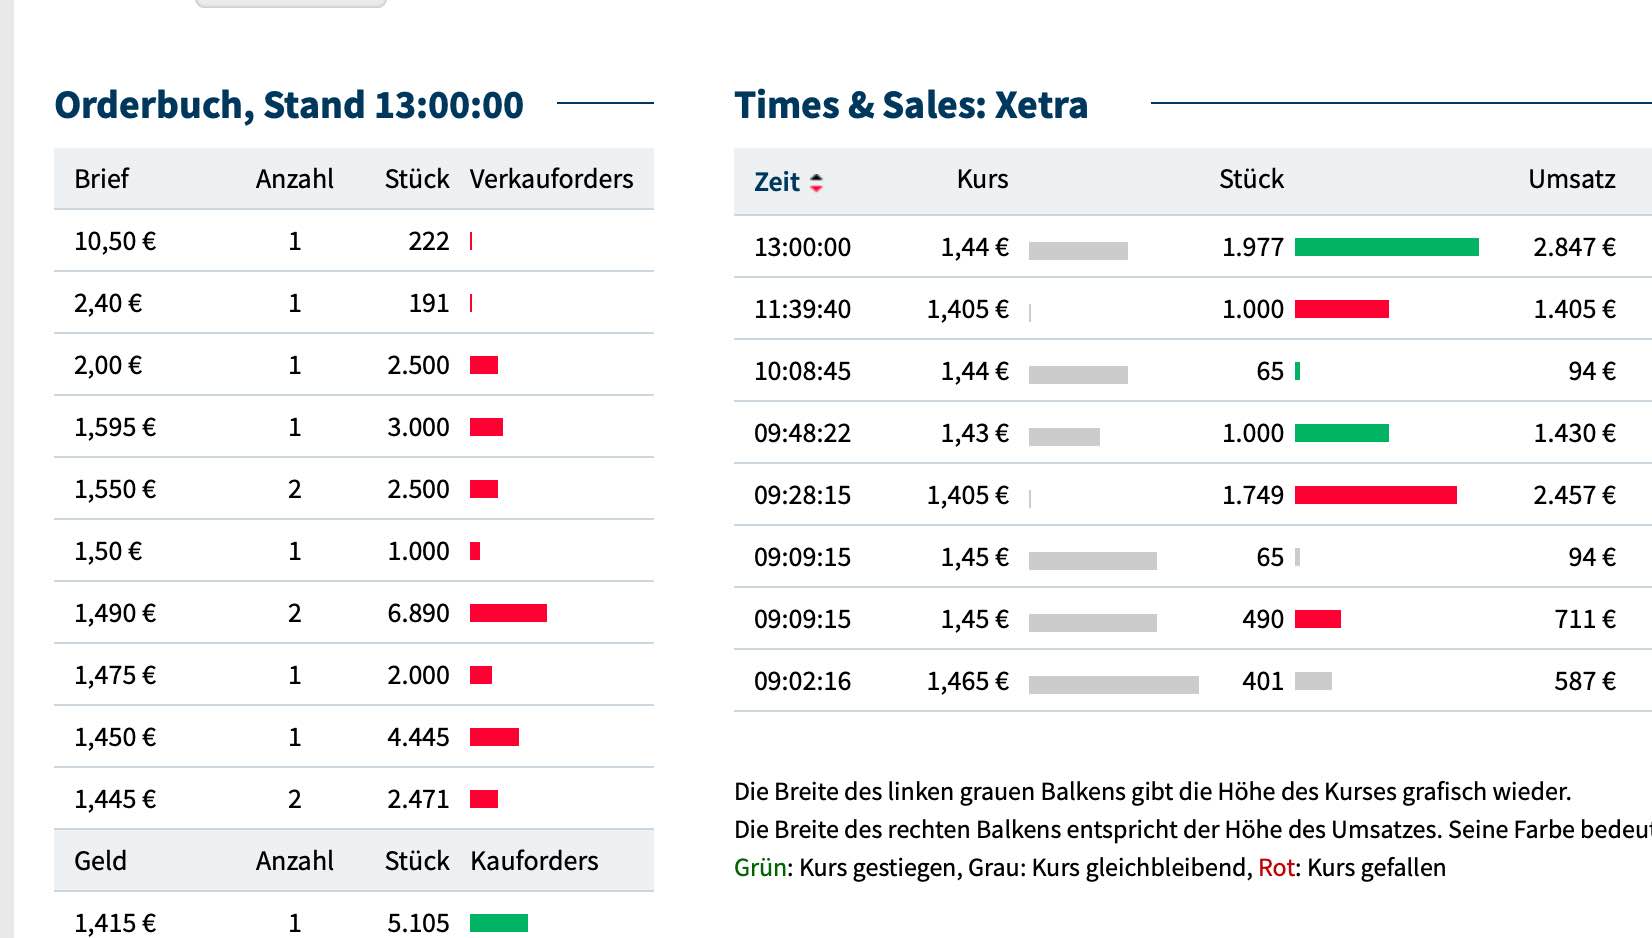Click the grey Kurs bar of the 09:02:16 row

[1115, 682]
